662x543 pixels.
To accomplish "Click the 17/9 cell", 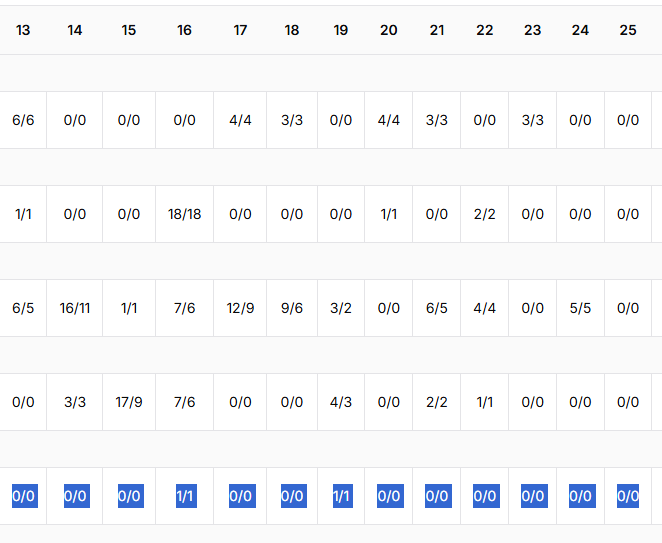I will pyautogui.click(x=129, y=402).
